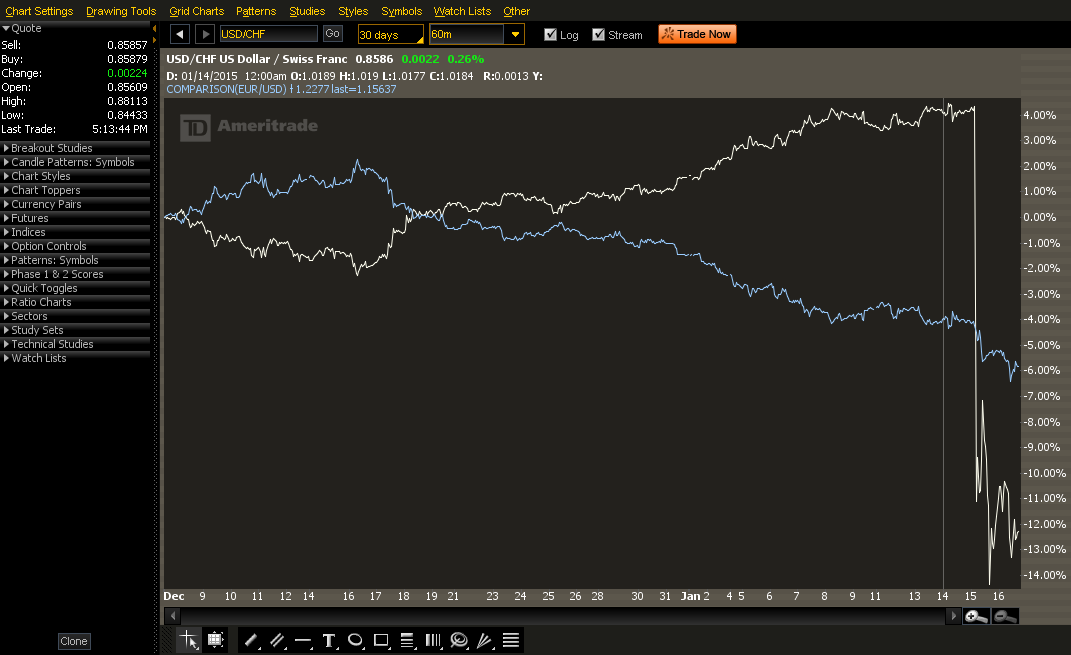Screen dimensions: 1071x655
Task: Click the Buy price 0.85879
Action: coord(127,59)
